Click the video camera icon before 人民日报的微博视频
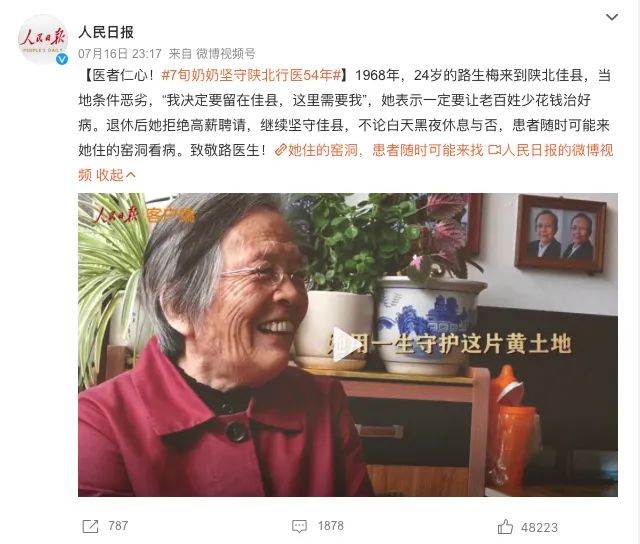Viewport: 640px width, 544px height. [494, 150]
